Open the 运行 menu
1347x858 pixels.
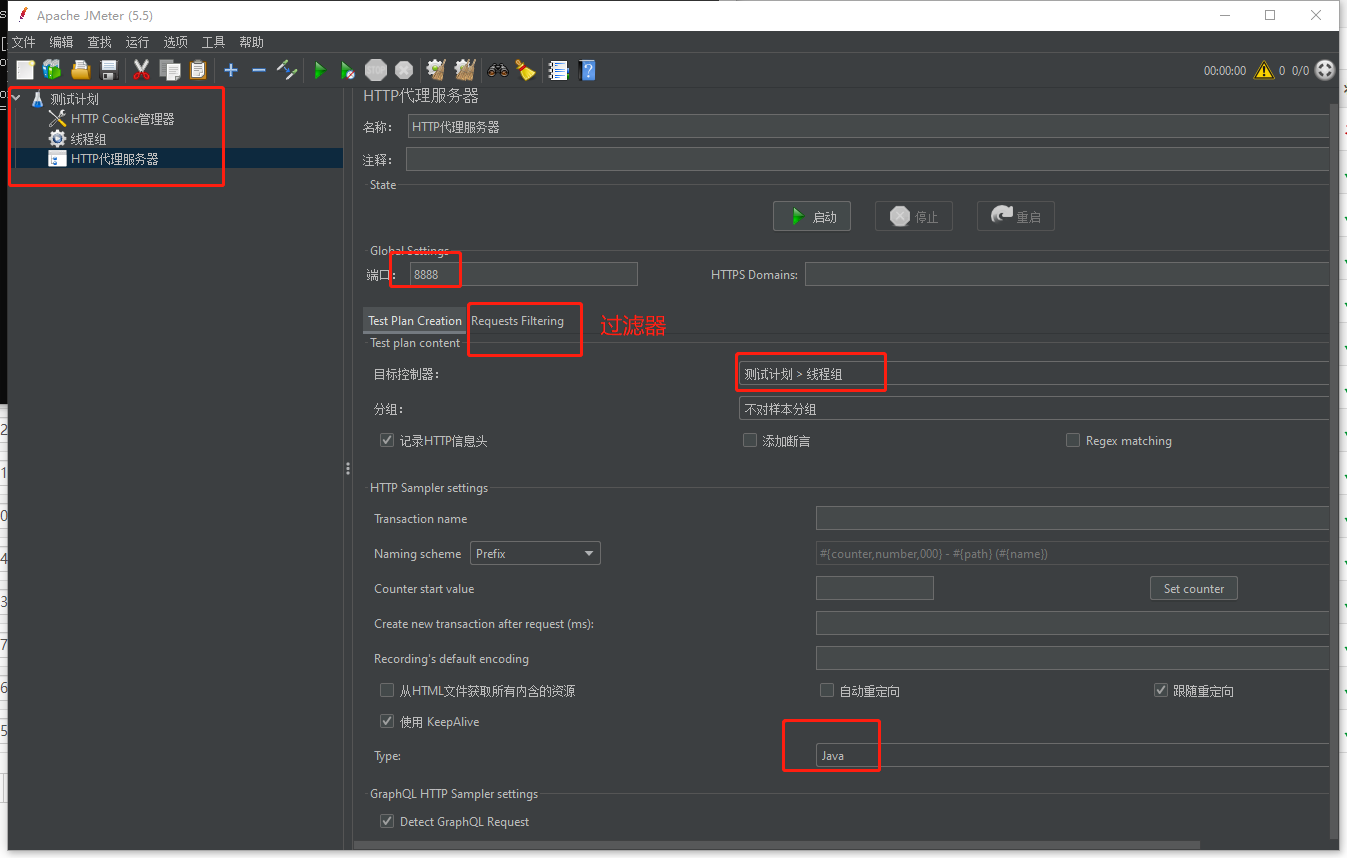pos(137,42)
